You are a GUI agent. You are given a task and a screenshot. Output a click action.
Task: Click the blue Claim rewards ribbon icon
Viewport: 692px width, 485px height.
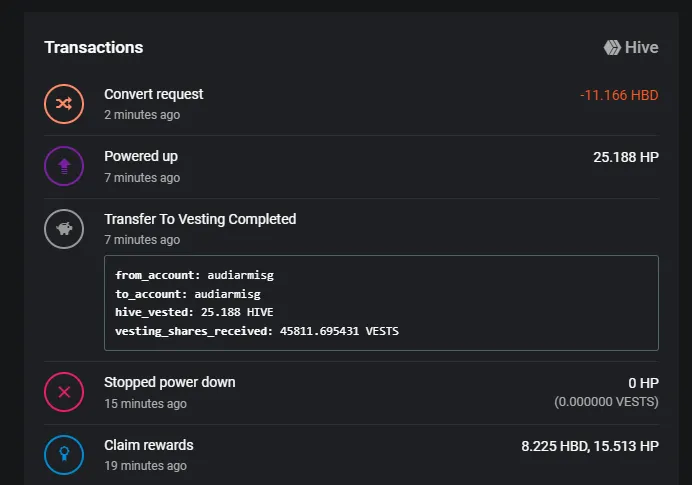tap(64, 455)
